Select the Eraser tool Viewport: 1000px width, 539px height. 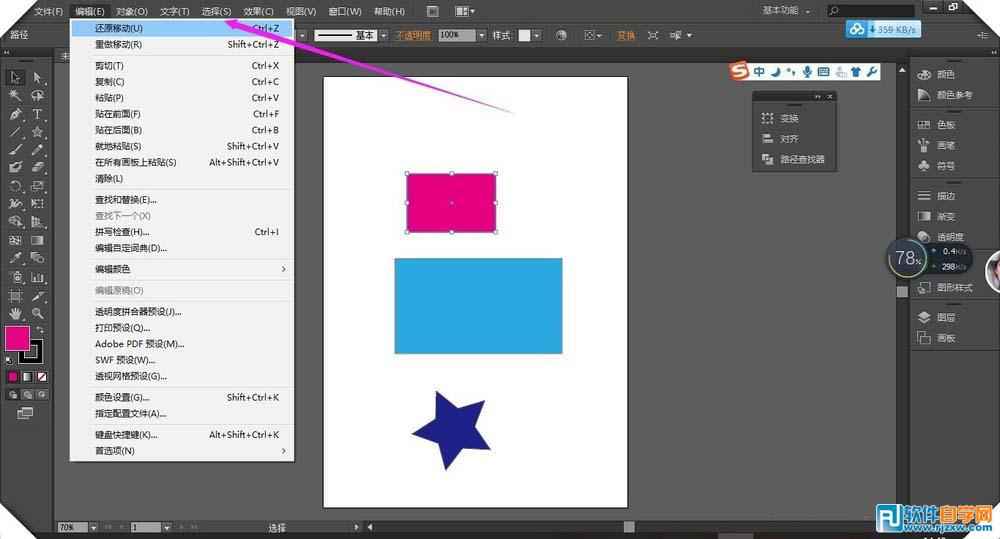[38, 168]
